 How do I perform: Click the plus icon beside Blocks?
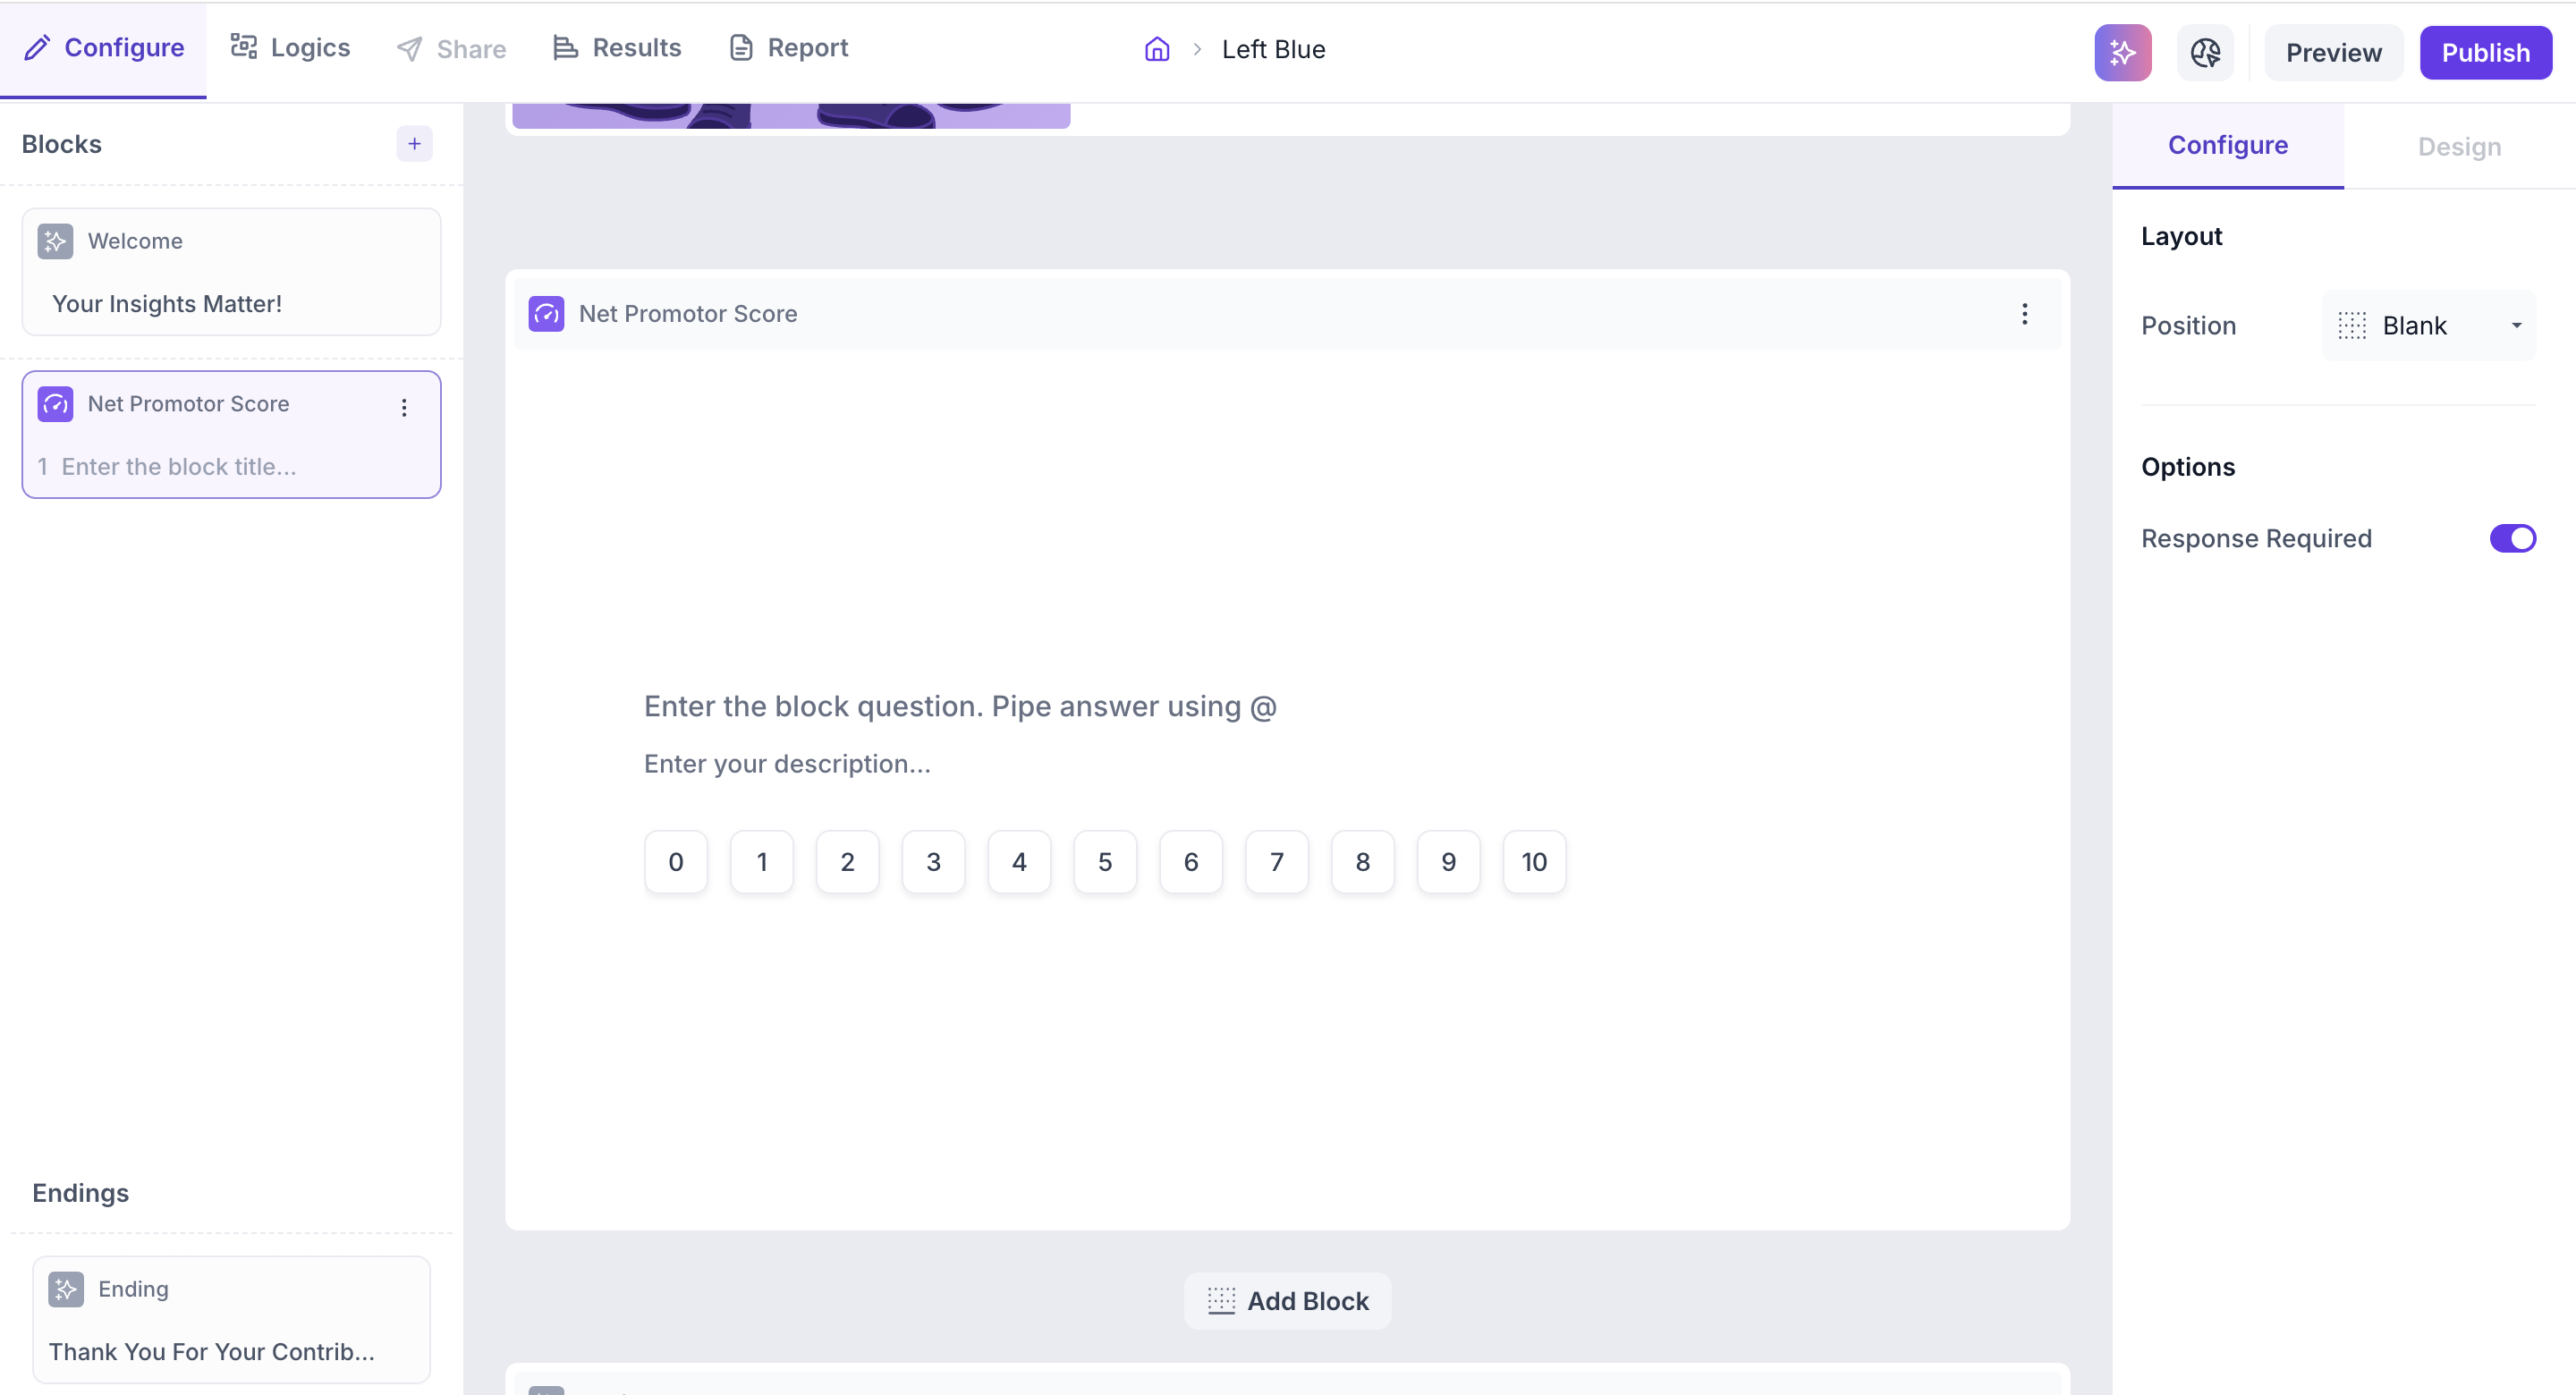tap(414, 144)
